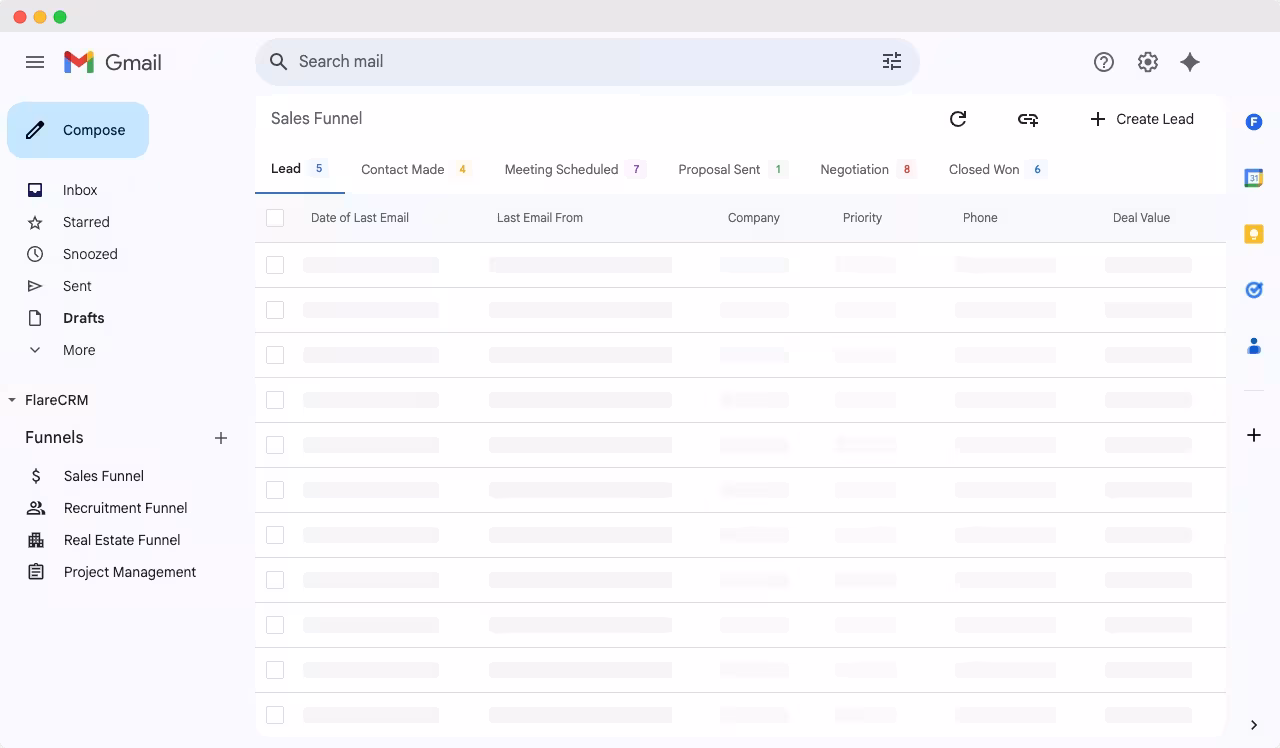Viewport: 1280px width, 748px height.
Task: Collapse the right side panel
Action: 1254,724
